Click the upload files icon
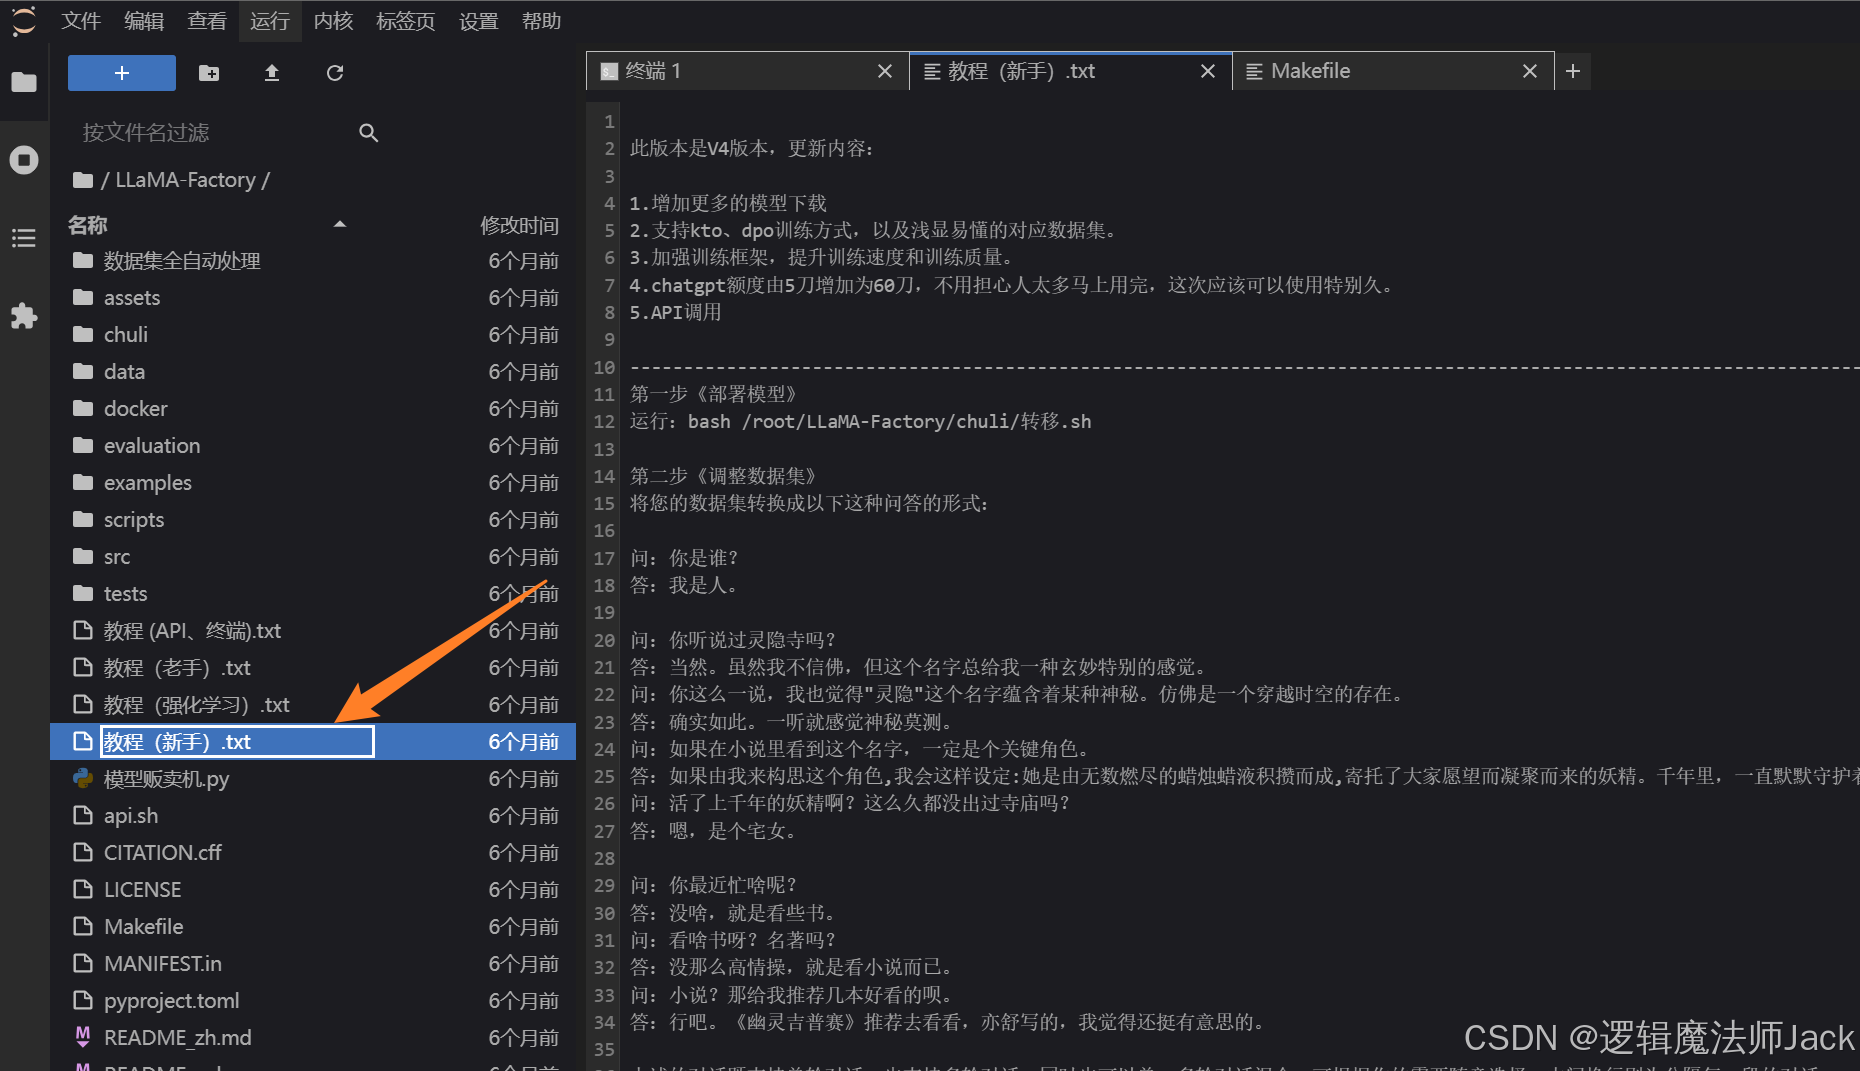 tap(272, 73)
